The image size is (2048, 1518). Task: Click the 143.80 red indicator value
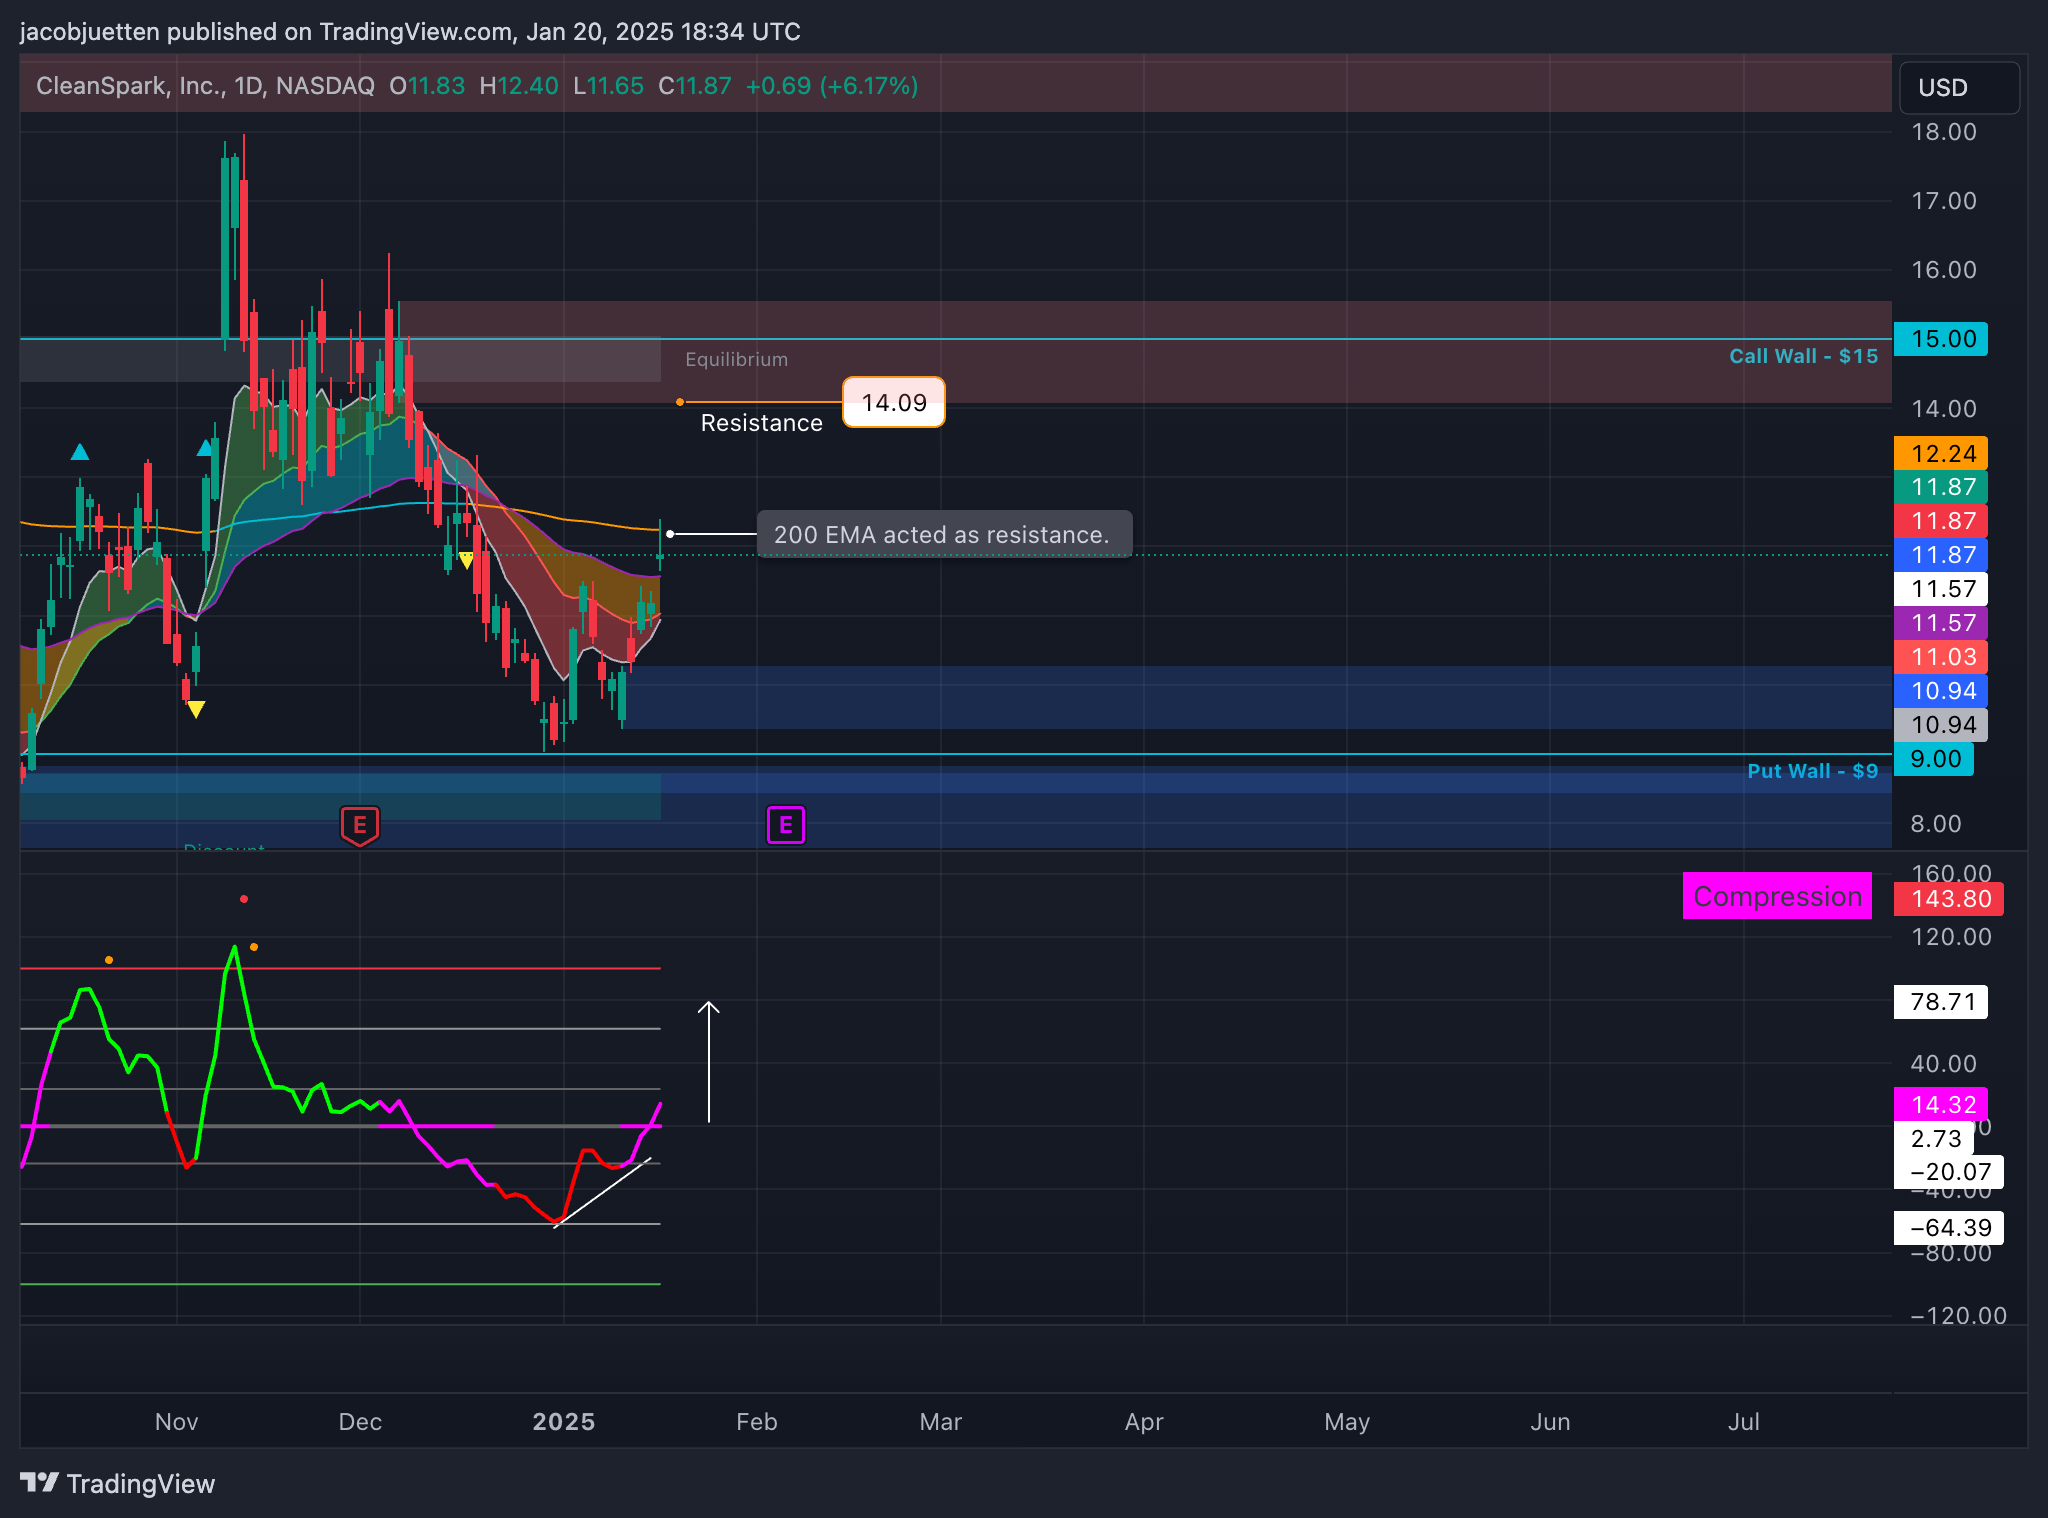[1949, 899]
